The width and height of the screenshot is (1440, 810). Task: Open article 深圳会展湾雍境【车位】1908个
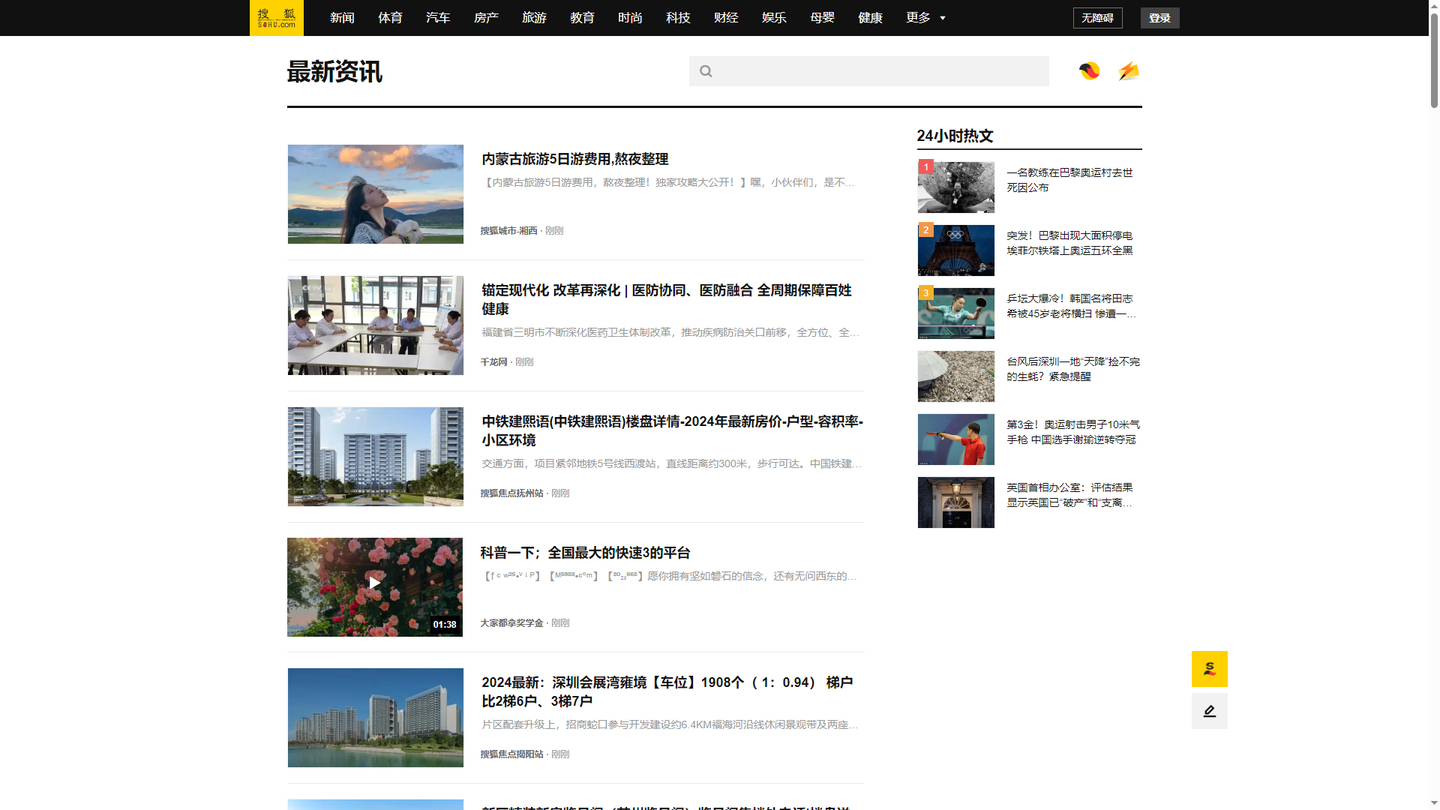pyautogui.click(x=667, y=692)
